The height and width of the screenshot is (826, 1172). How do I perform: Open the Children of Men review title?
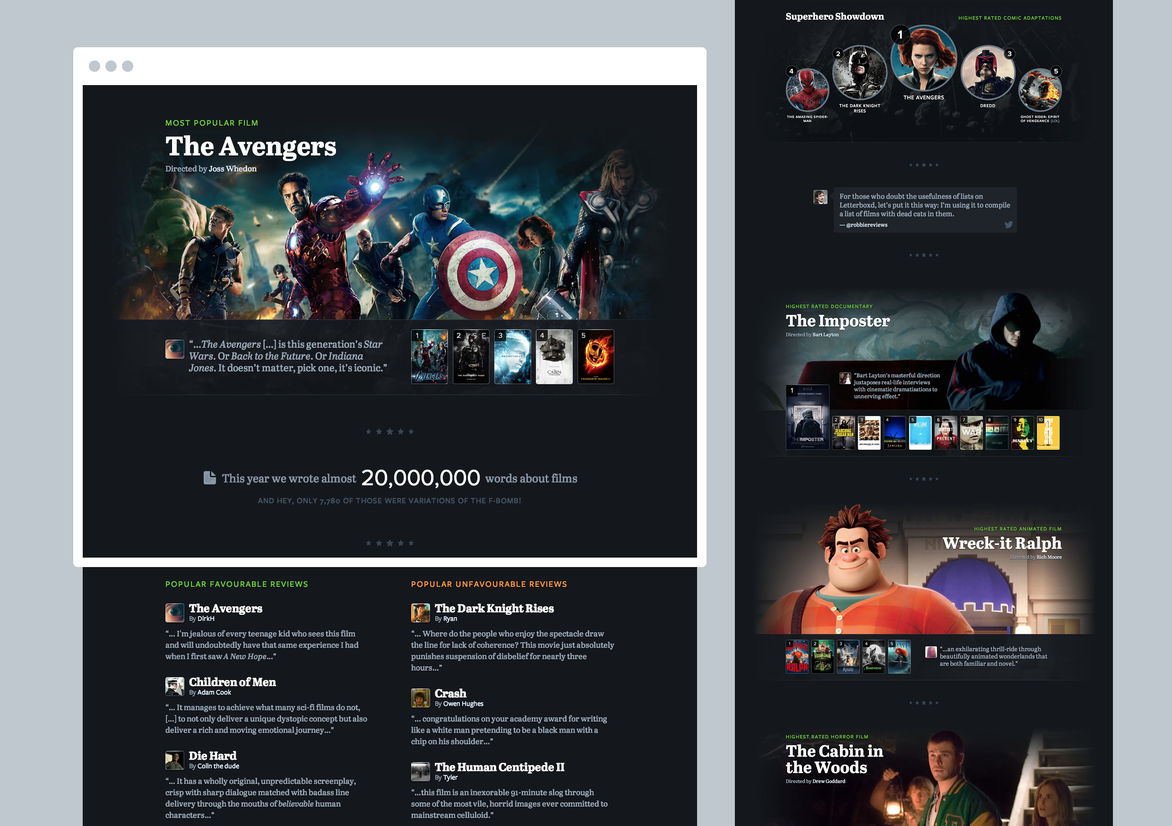[x=232, y=682]
